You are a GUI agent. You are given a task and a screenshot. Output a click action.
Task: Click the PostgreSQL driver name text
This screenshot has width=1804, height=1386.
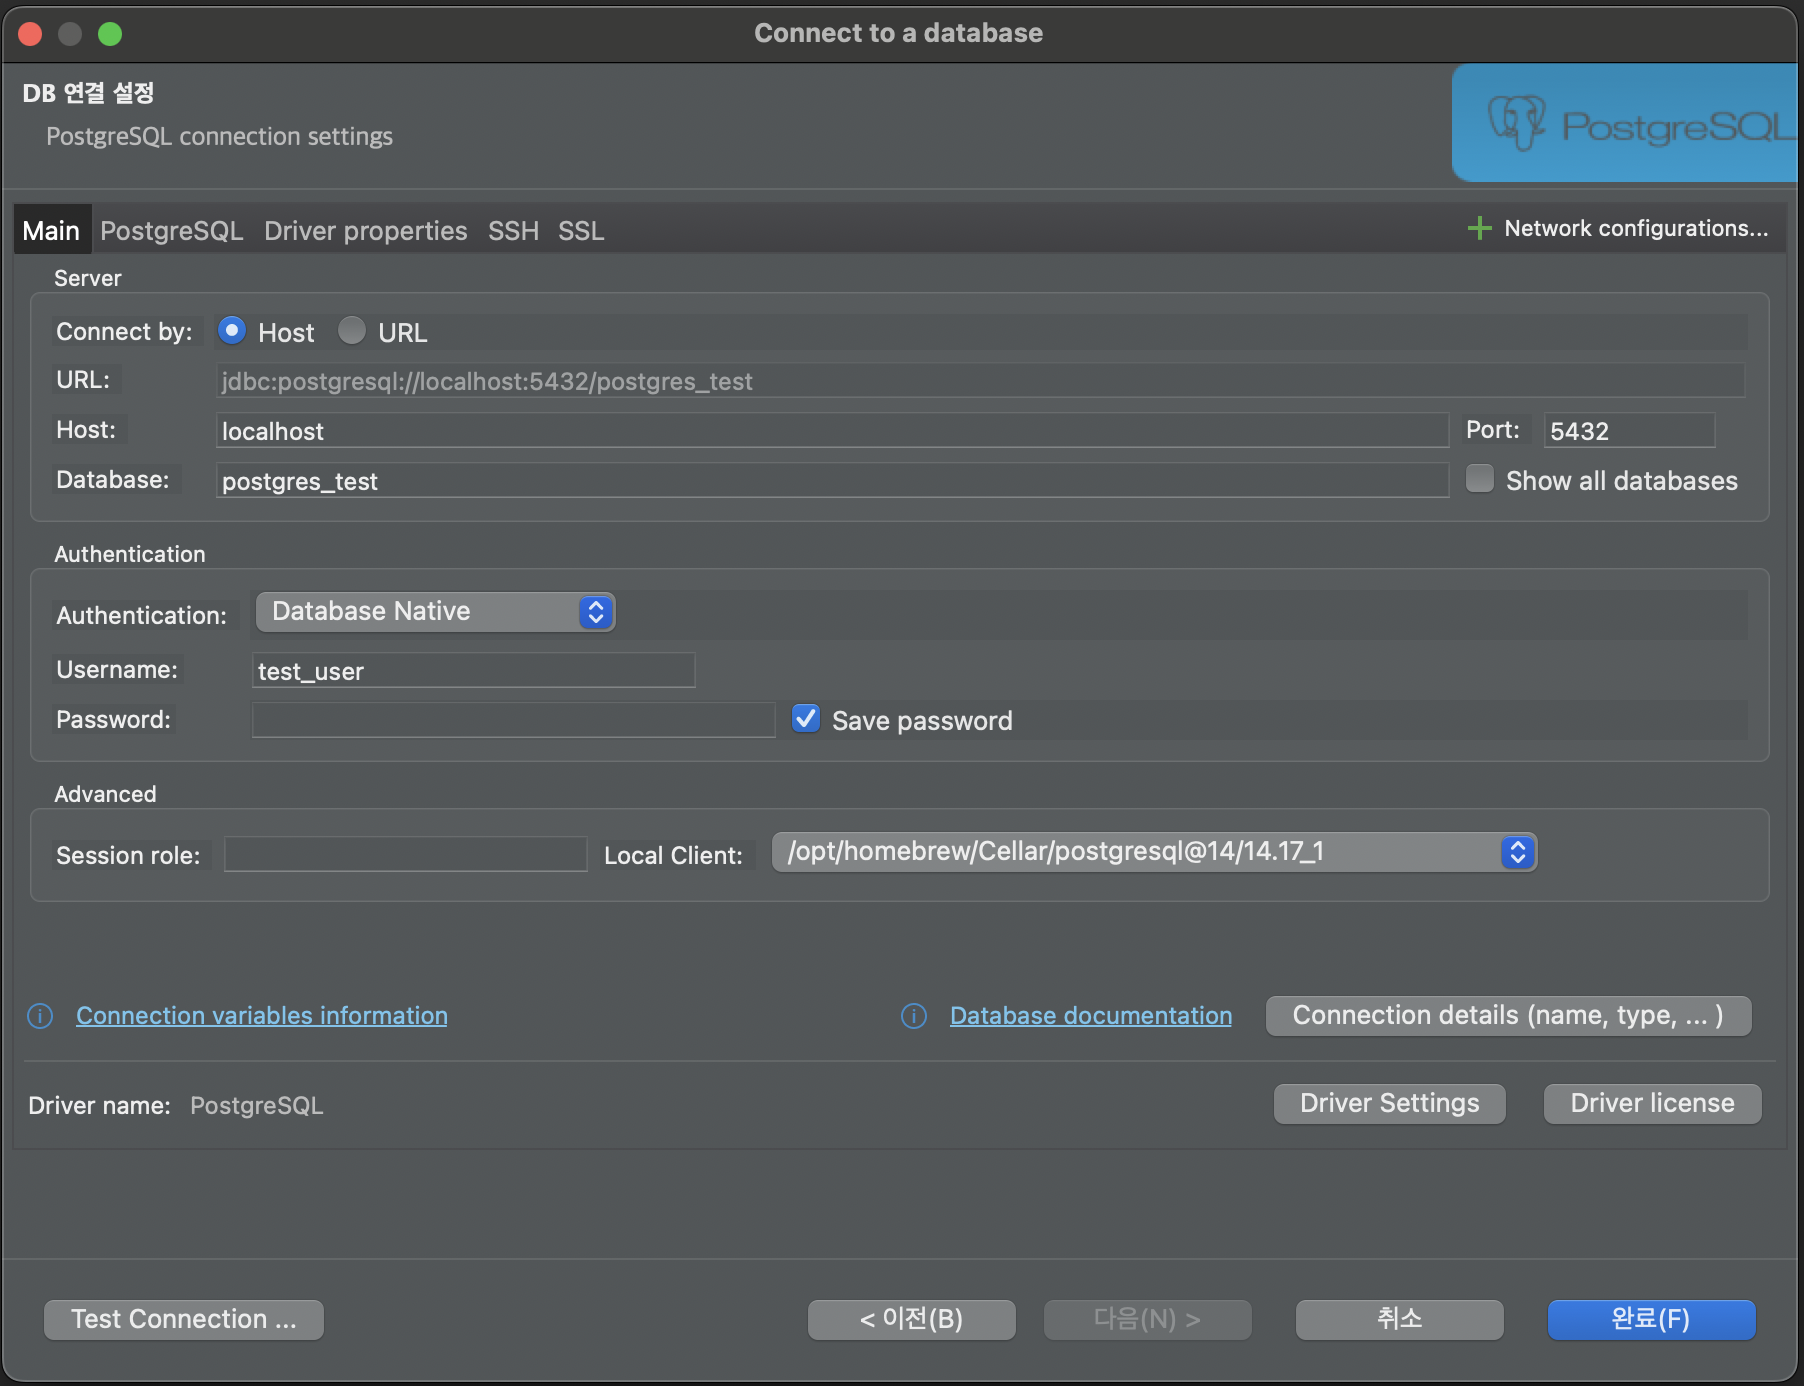257,1106
